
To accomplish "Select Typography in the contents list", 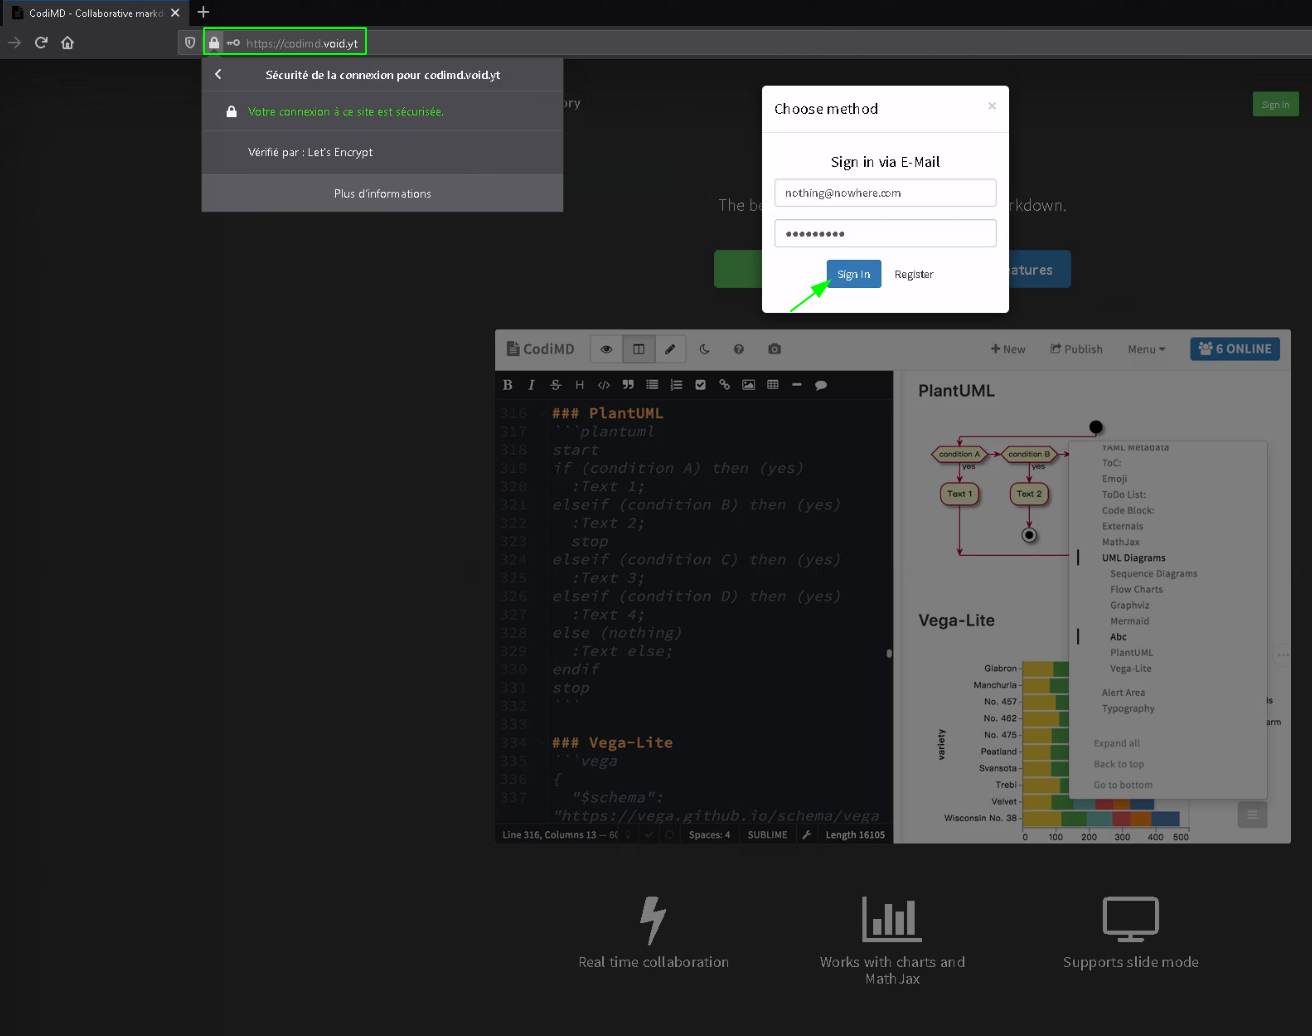I will click(x=1128, y=708).
